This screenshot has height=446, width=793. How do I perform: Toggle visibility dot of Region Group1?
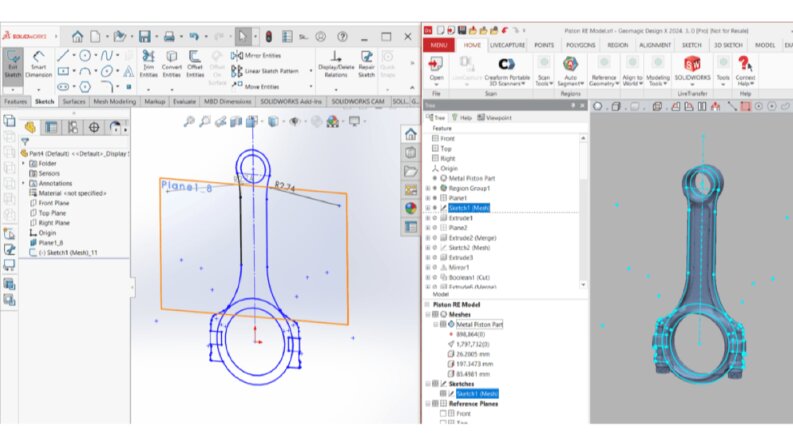coord(434,188)
